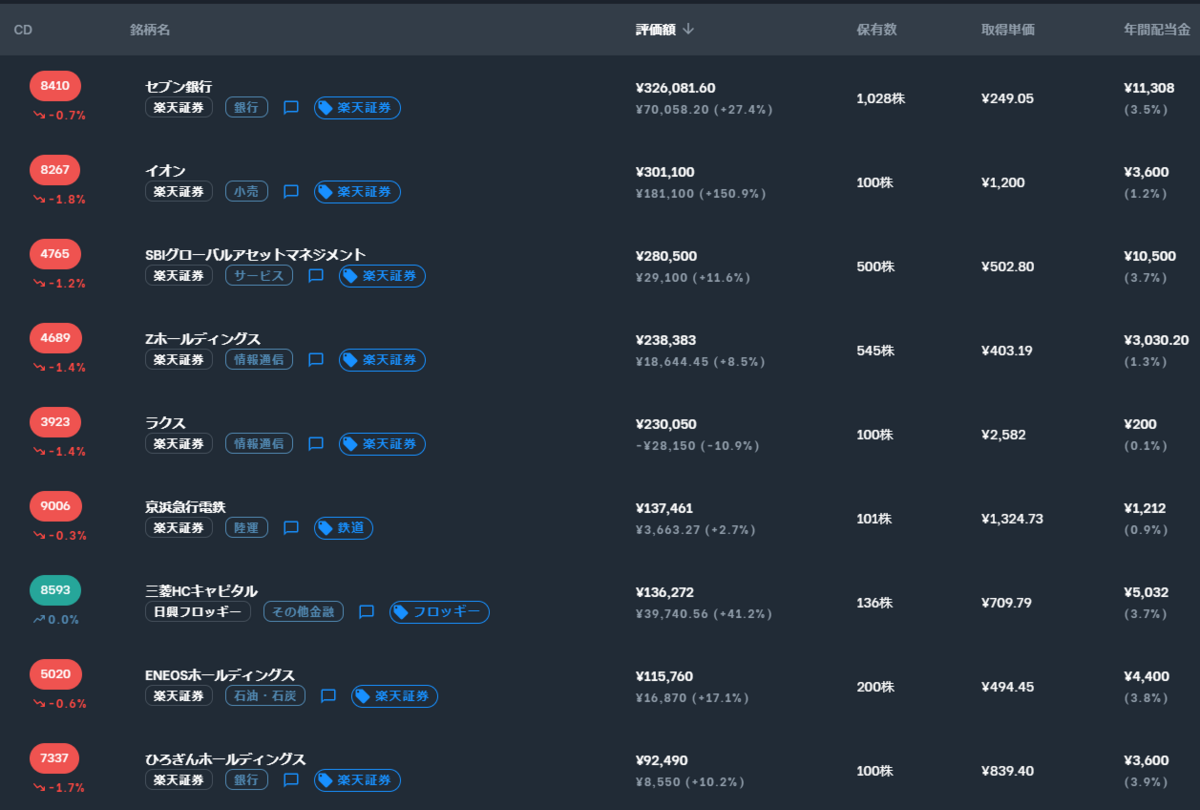1200x810 pixels.
Task: Click annual dividend ¥11,308
Action: [x=1149, y=88]
